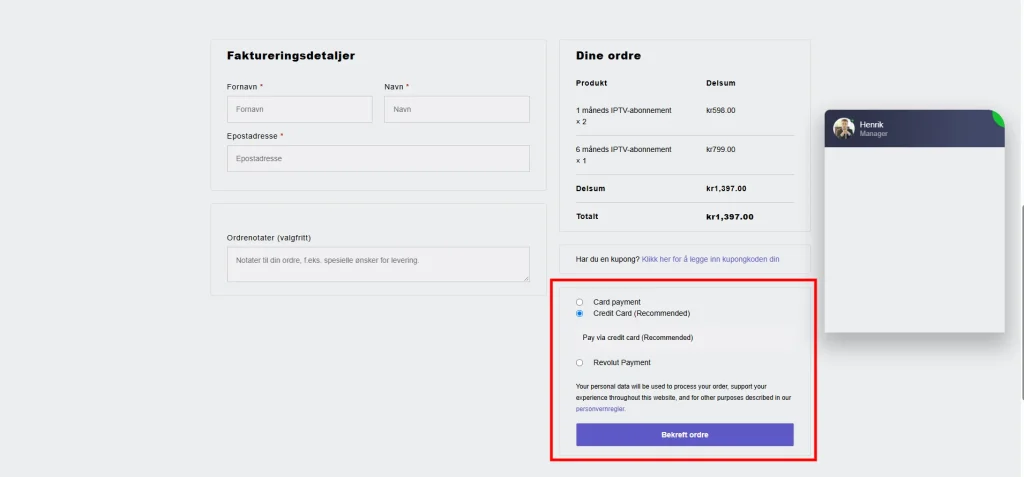
Task: Click the Henrik Manager chat header
Action: click(914, 128)
